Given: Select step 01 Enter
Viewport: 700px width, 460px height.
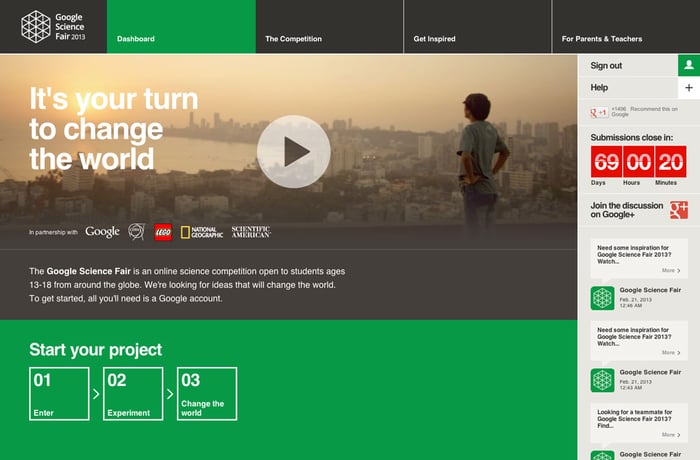Looking at the screenshot, I should 59,394.
